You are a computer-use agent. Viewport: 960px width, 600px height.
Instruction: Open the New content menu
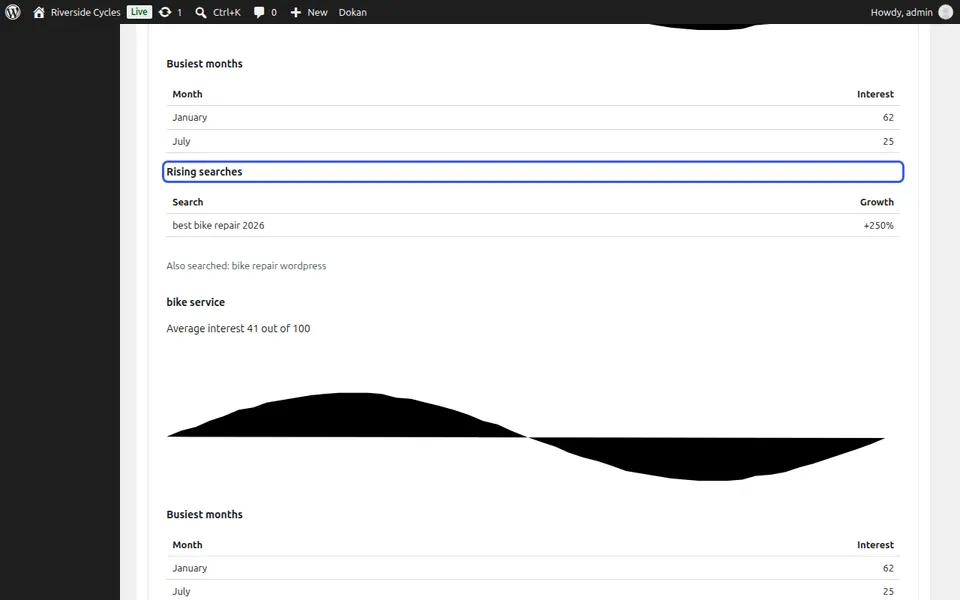309,12
